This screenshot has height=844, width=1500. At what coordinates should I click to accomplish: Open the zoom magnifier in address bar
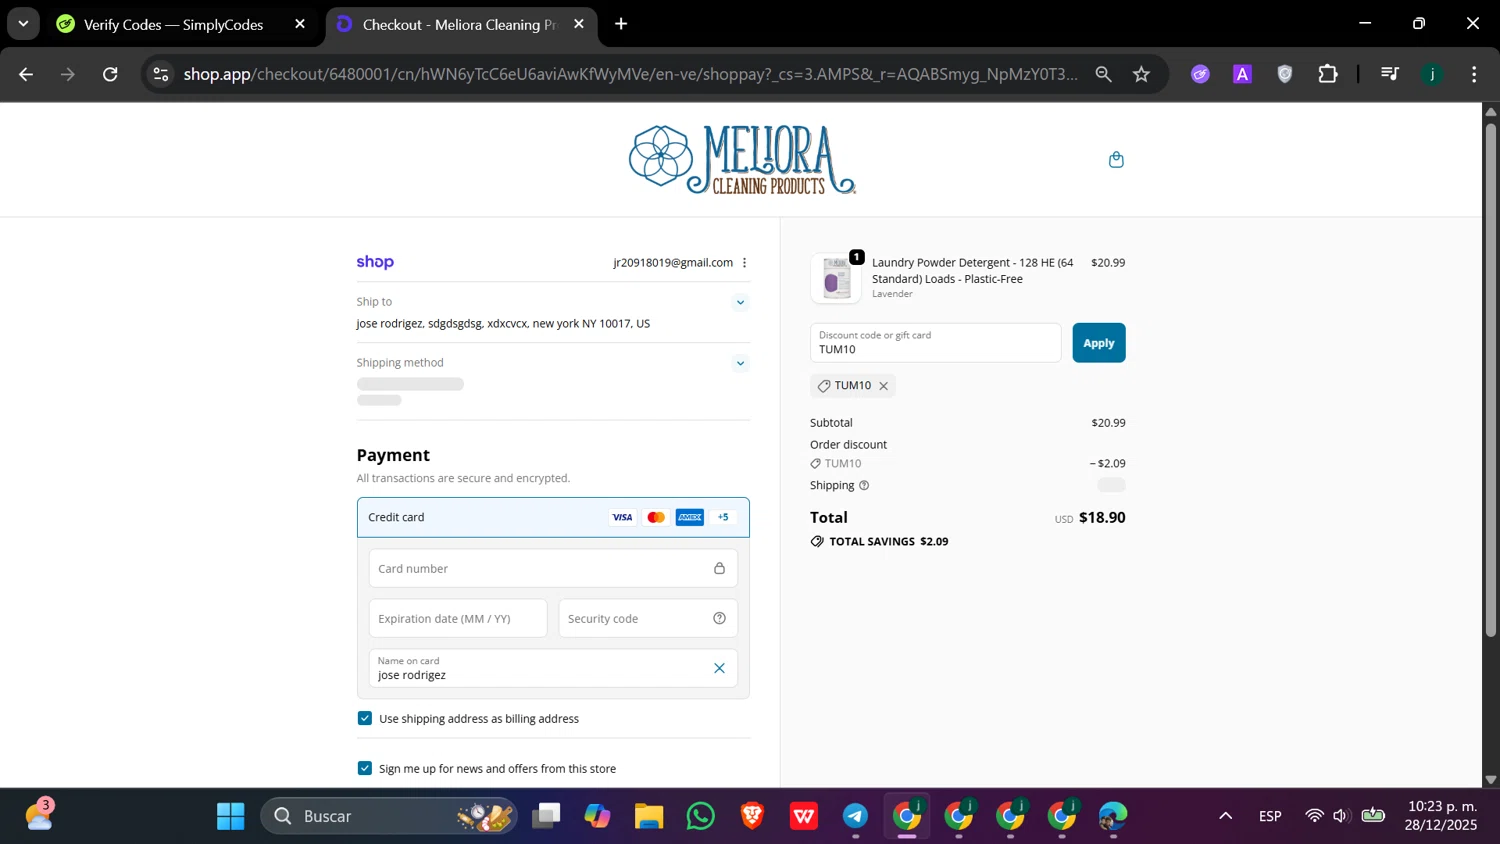point(1103,74)
